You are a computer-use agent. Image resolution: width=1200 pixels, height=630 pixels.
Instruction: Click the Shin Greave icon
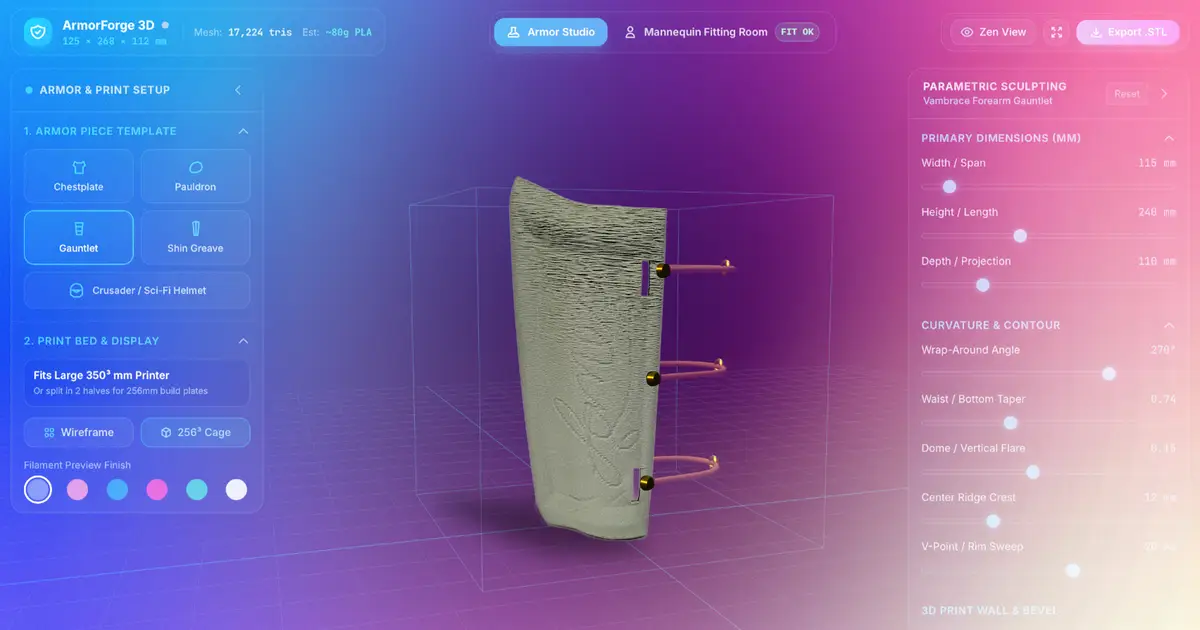pyautogui.click(x=196, y=229)
